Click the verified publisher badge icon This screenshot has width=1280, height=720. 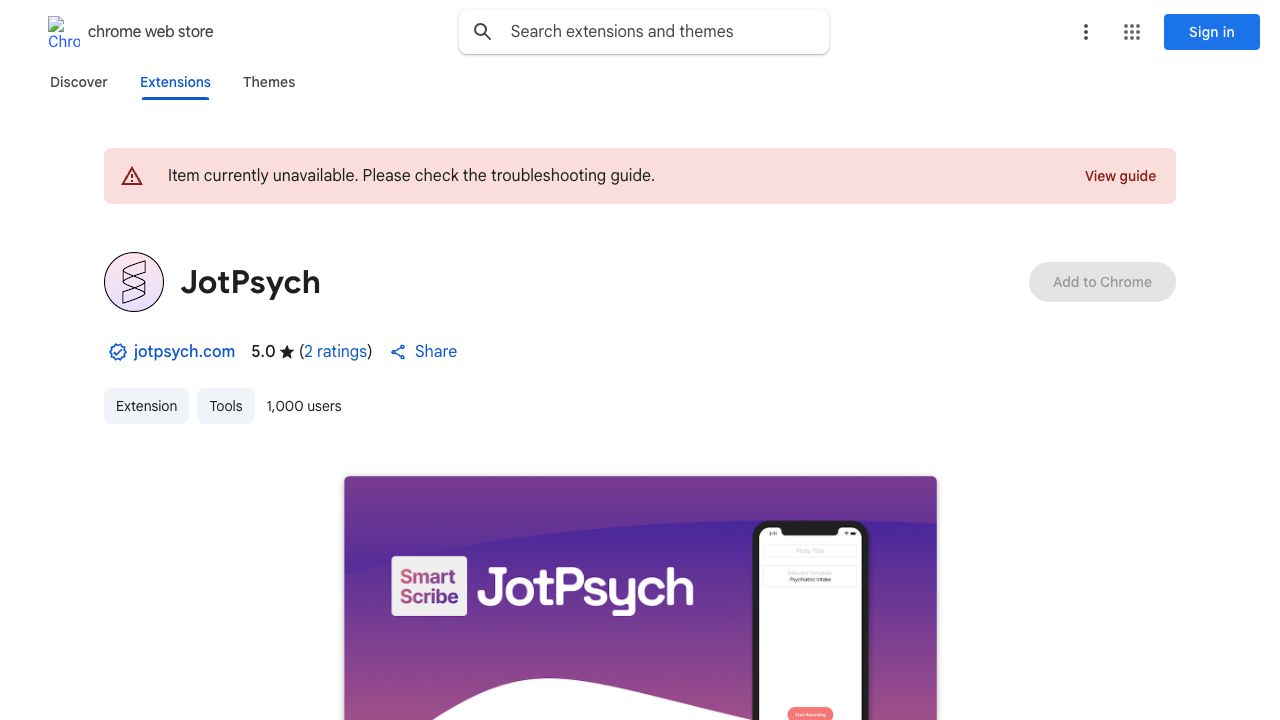118,352
